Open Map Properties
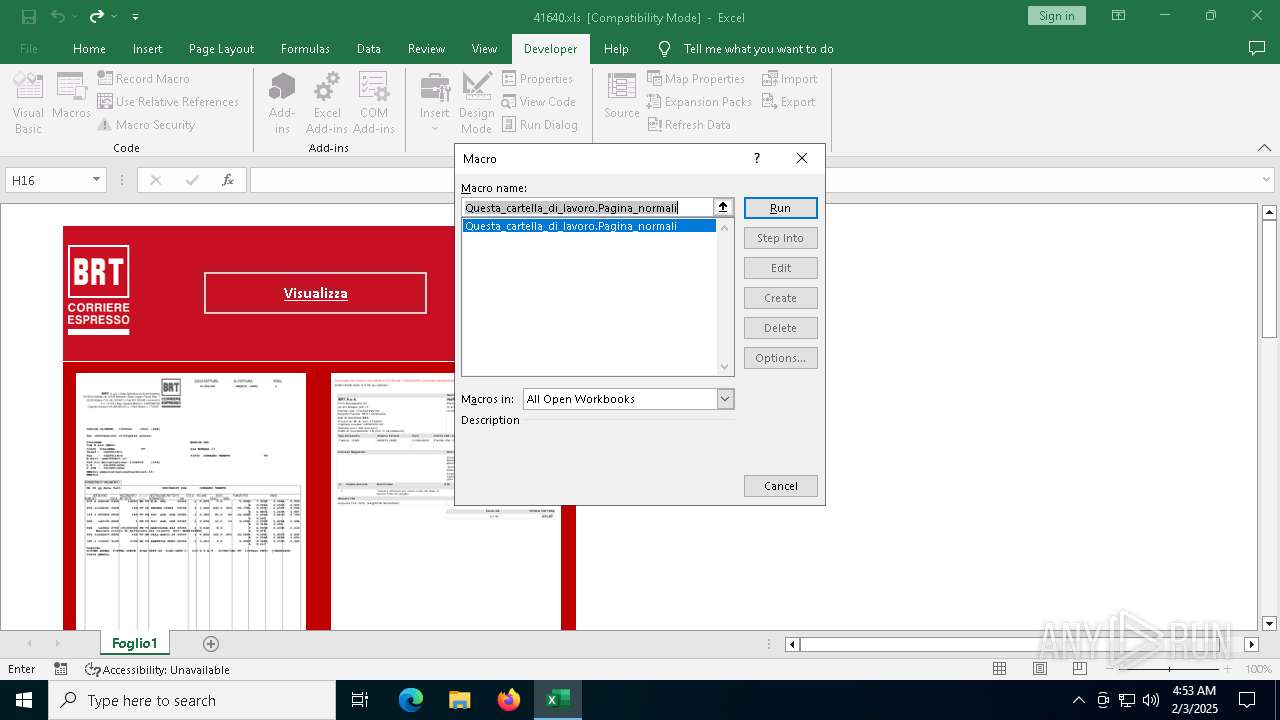 (696, 79)
